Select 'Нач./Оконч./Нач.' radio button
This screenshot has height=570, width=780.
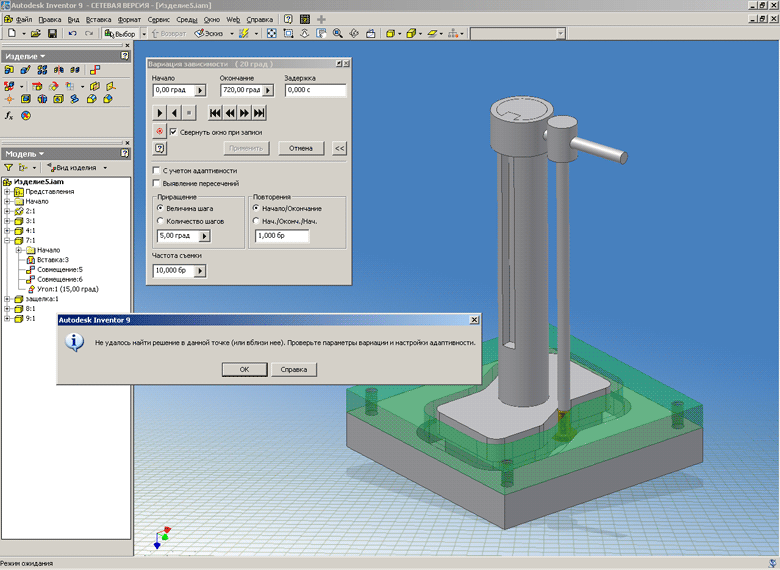(256, 221)
